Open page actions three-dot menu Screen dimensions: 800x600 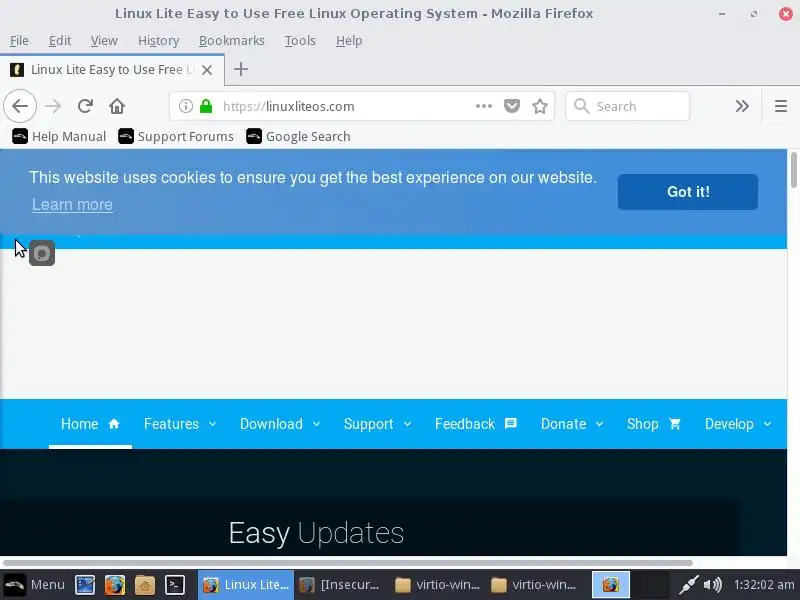point(484,106)
